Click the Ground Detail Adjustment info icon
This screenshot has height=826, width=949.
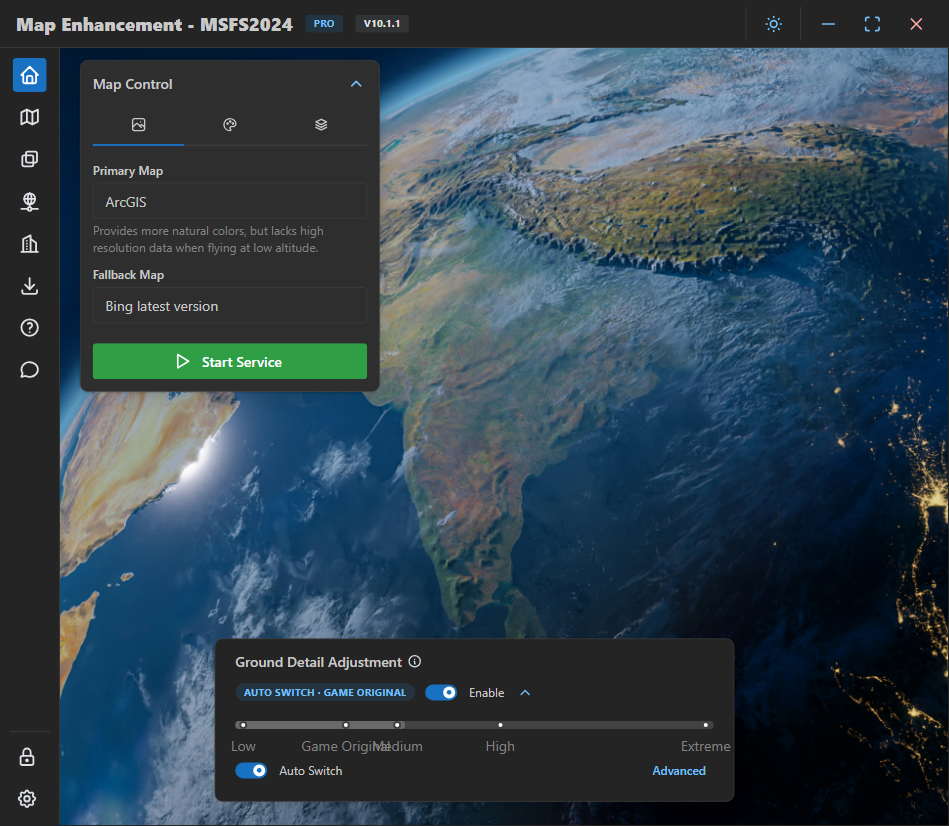[415, 661]
